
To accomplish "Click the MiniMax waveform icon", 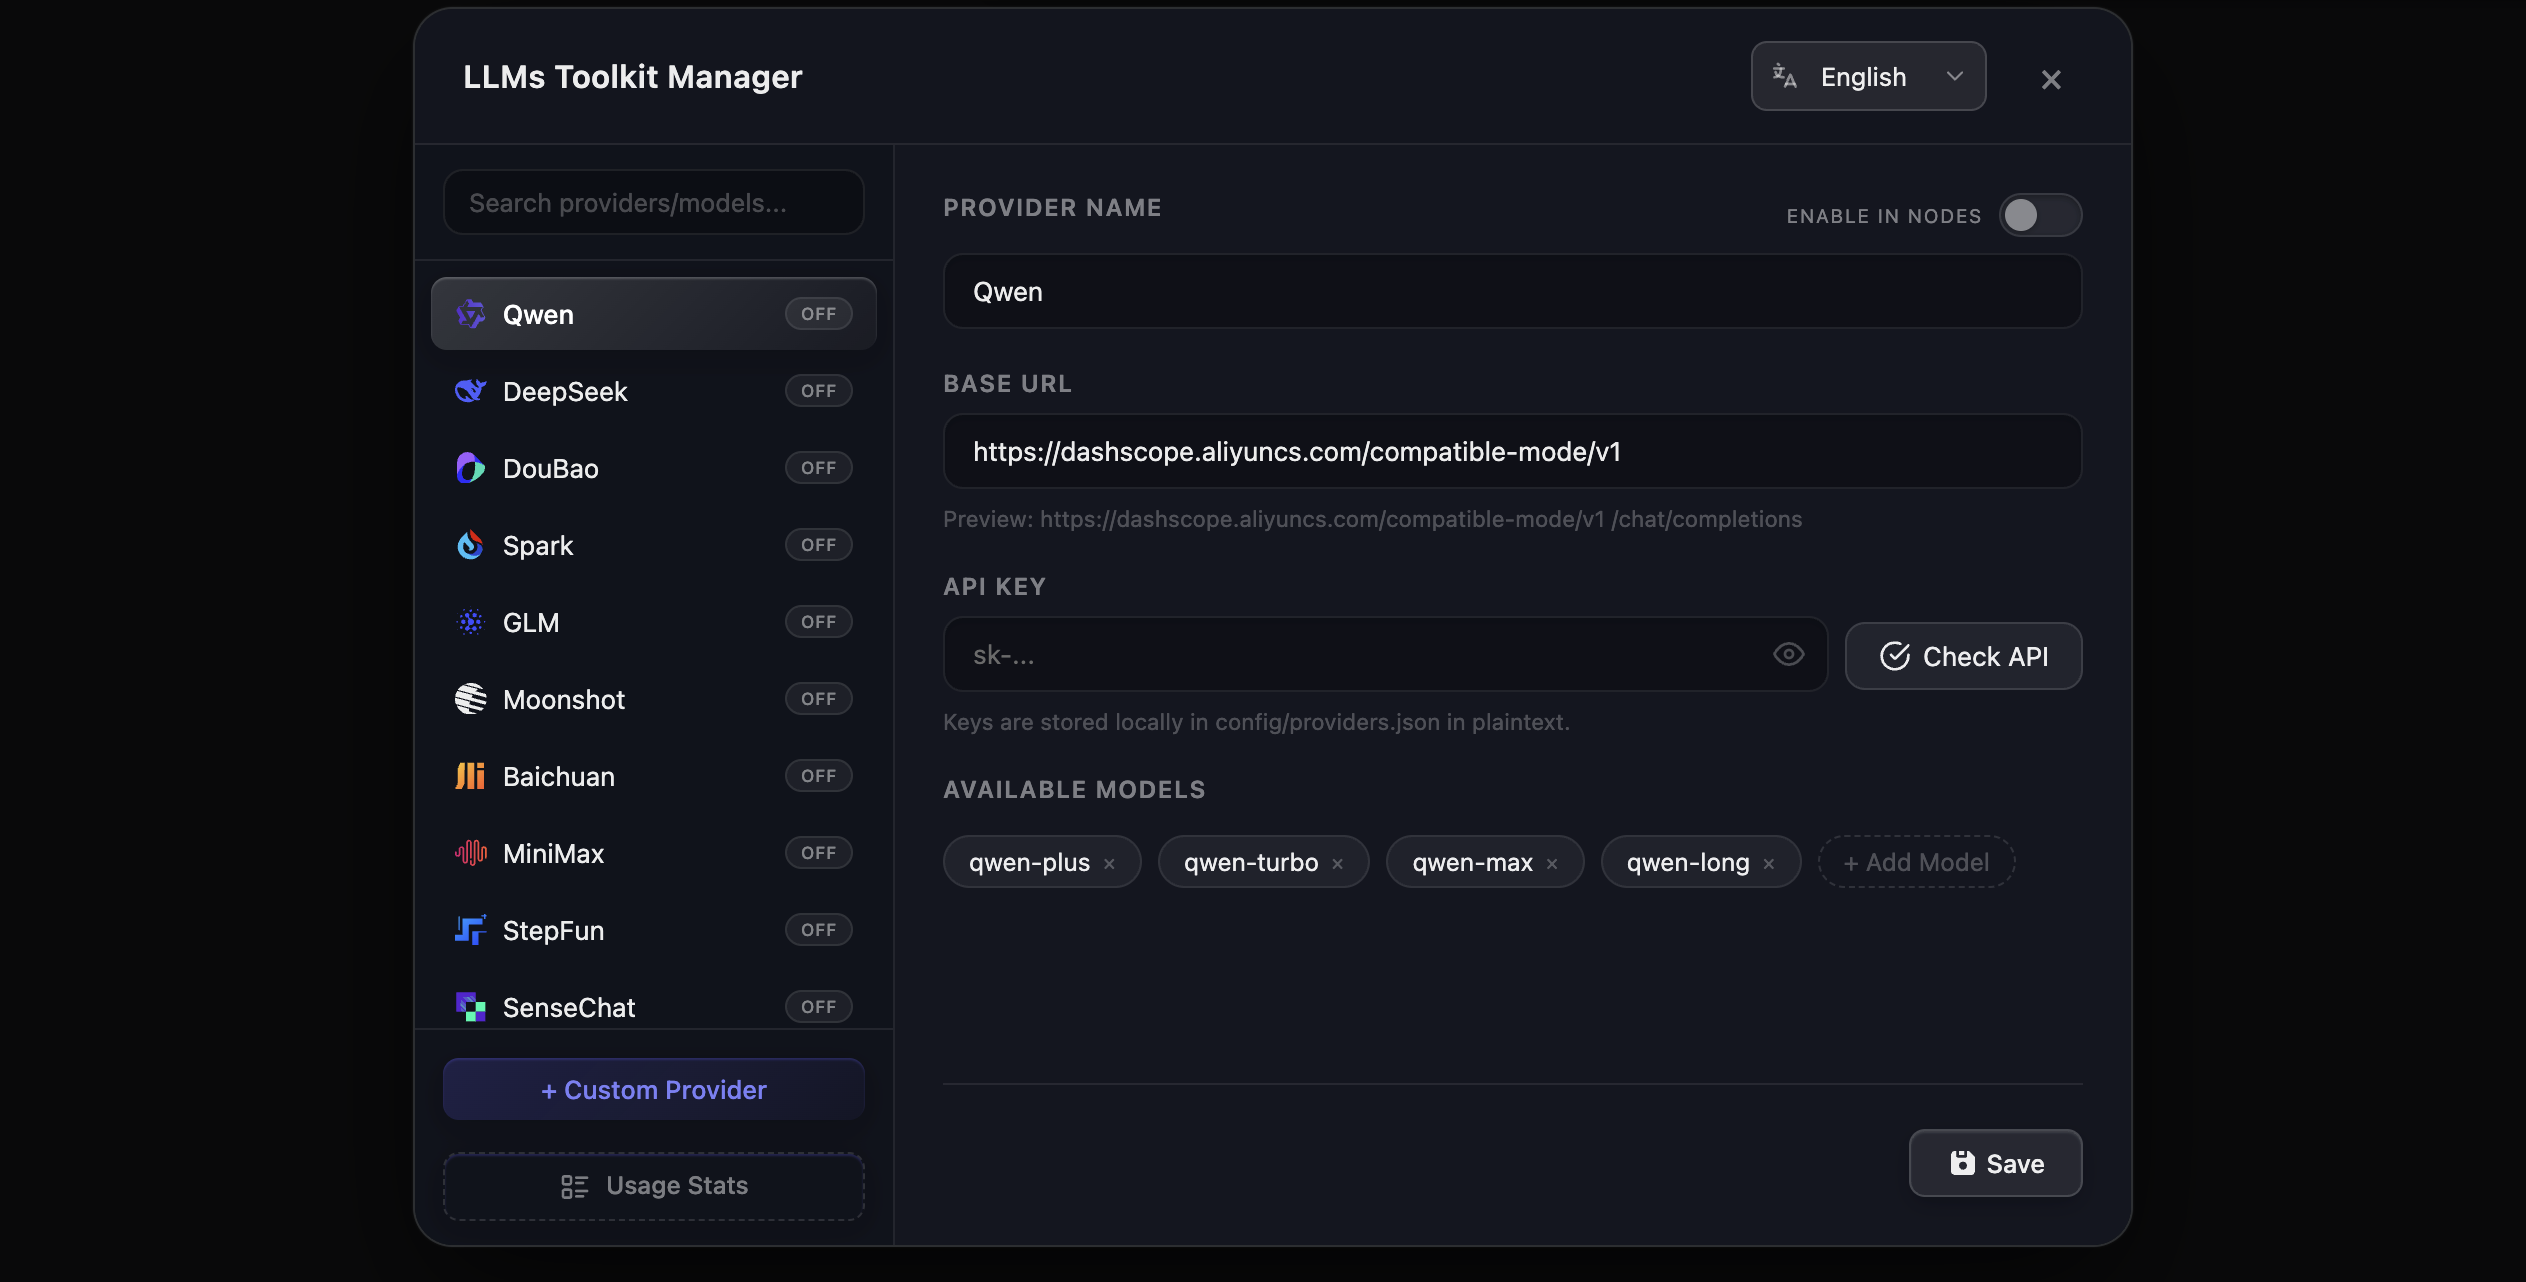I will coord(470,853).
